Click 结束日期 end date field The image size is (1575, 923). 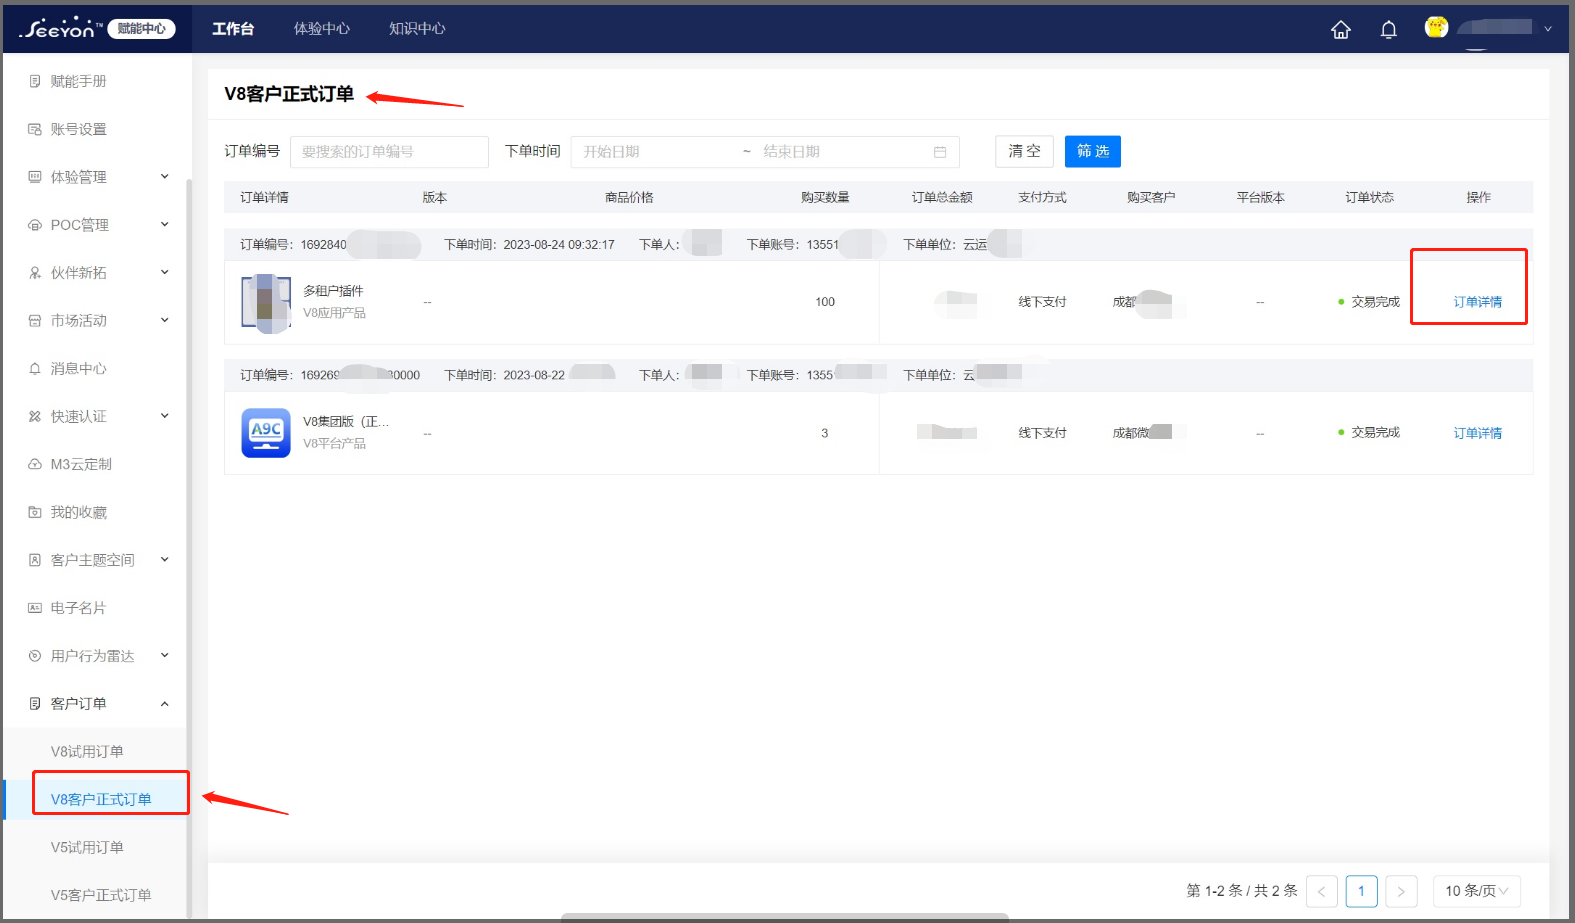tap(840, 152)
